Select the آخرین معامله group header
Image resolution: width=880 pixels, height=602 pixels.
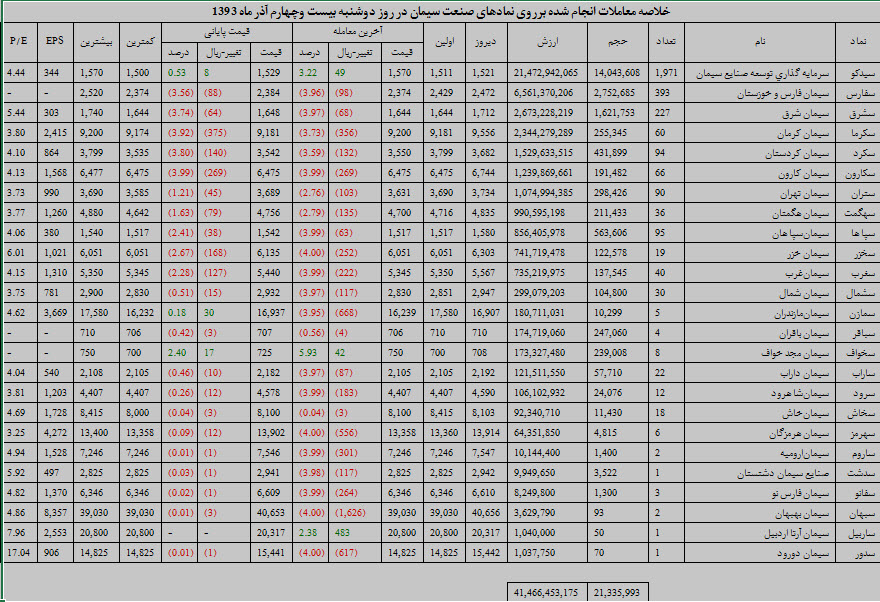[358, 32]
